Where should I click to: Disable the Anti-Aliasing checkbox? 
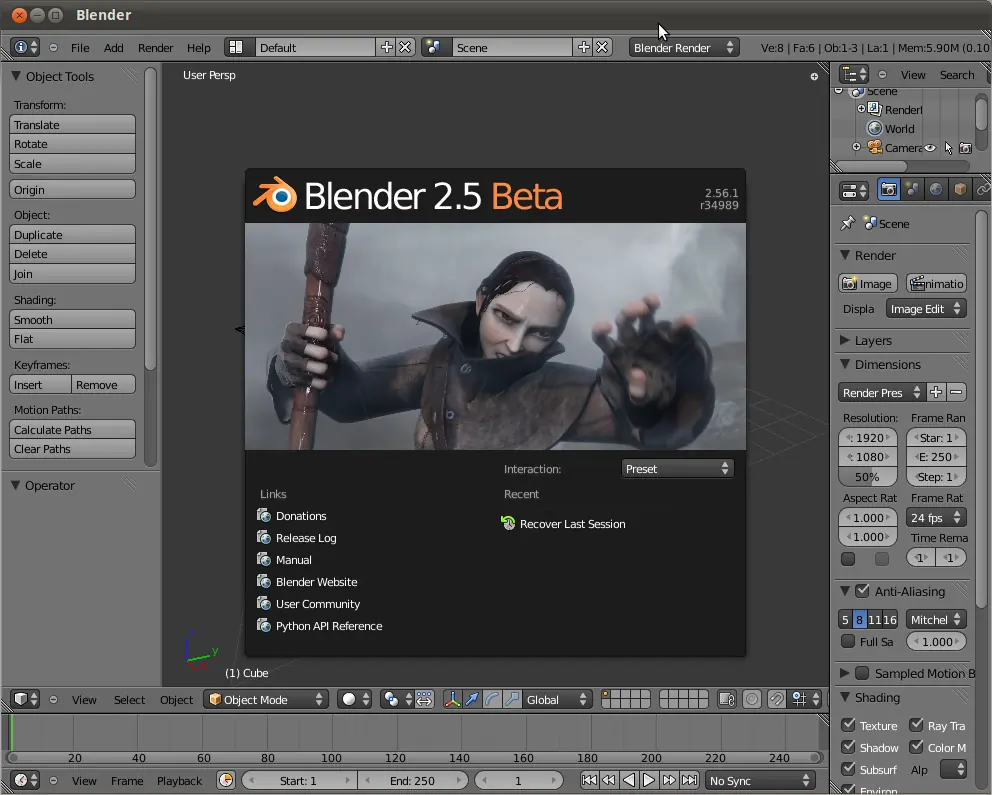click(862, 591)
